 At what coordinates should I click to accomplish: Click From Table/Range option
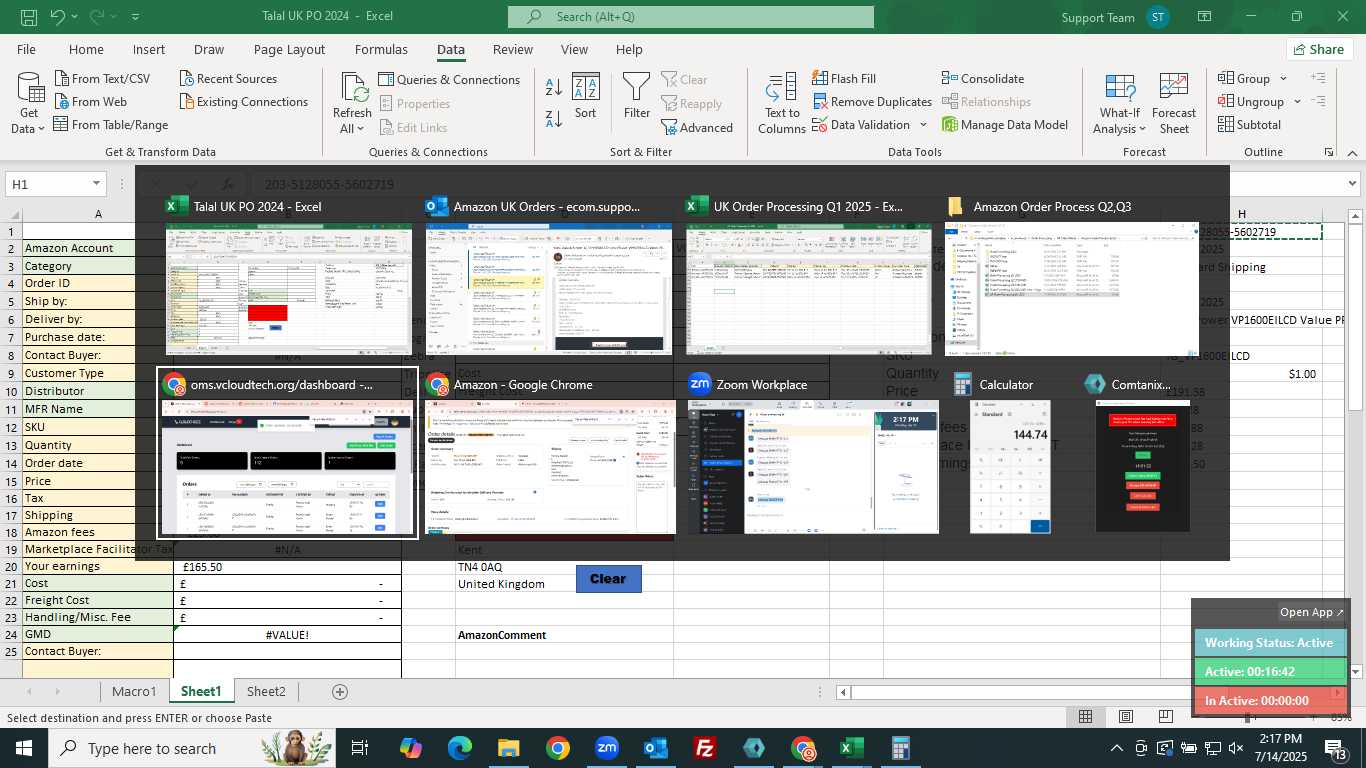[x=110, y=125]
